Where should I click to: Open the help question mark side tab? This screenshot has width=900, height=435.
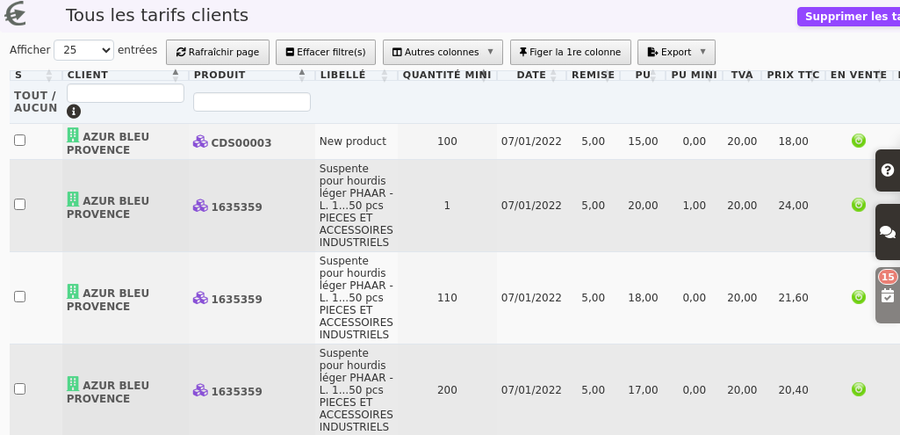tap(887, 170)
